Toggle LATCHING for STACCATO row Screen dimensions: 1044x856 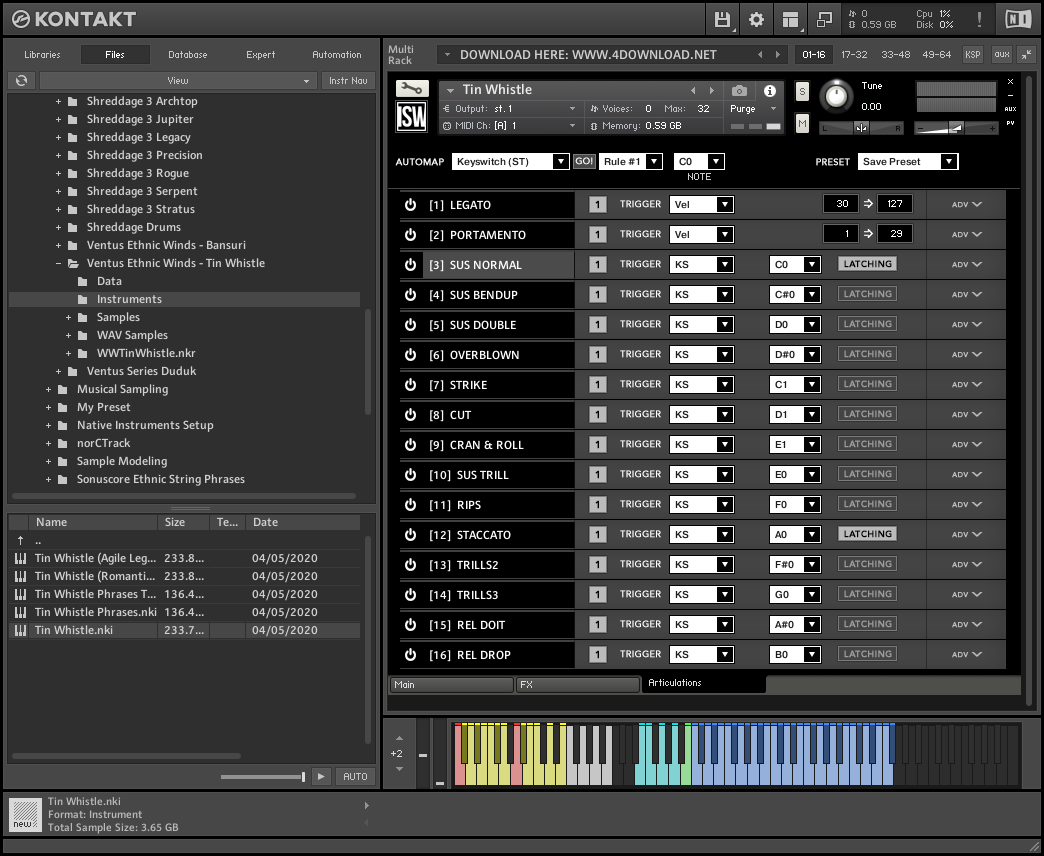(868, 534)
